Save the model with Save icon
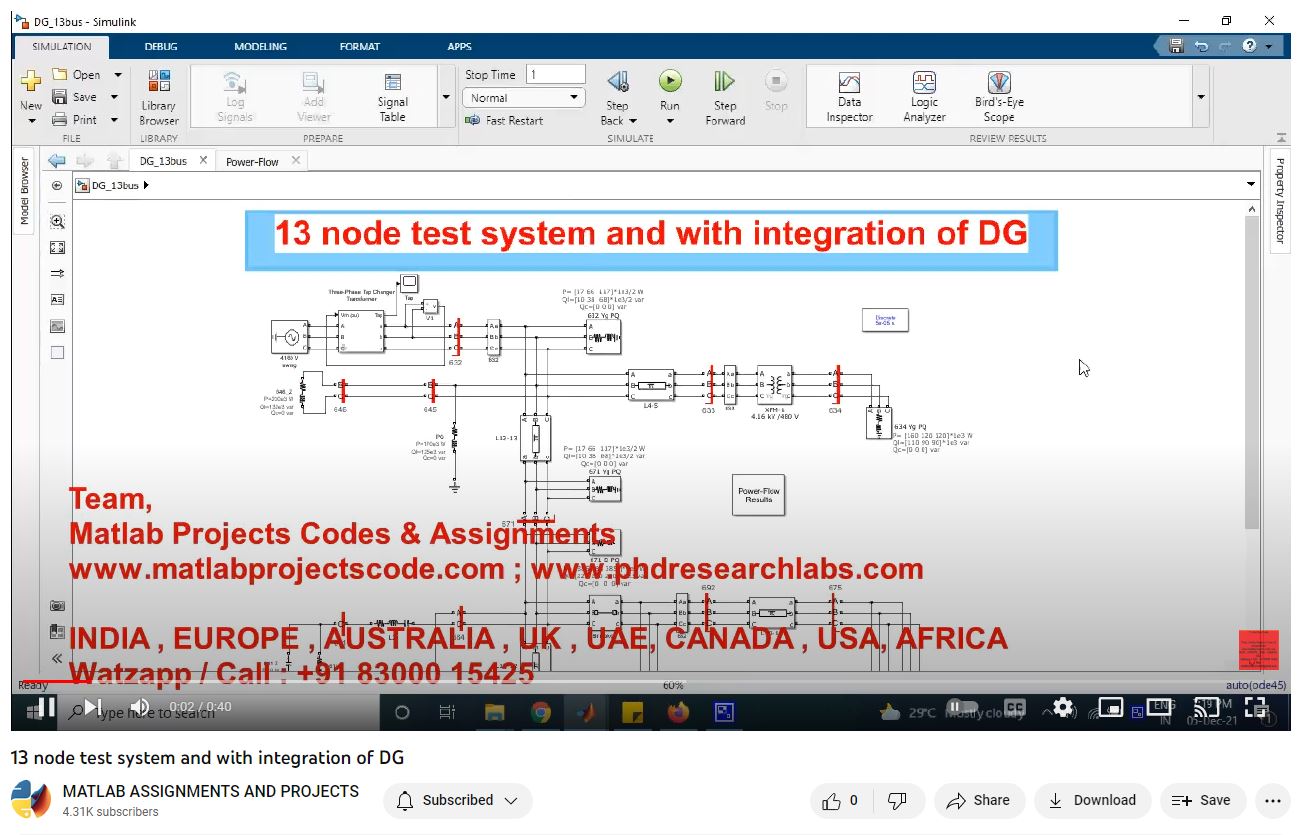 coord(59,97)
